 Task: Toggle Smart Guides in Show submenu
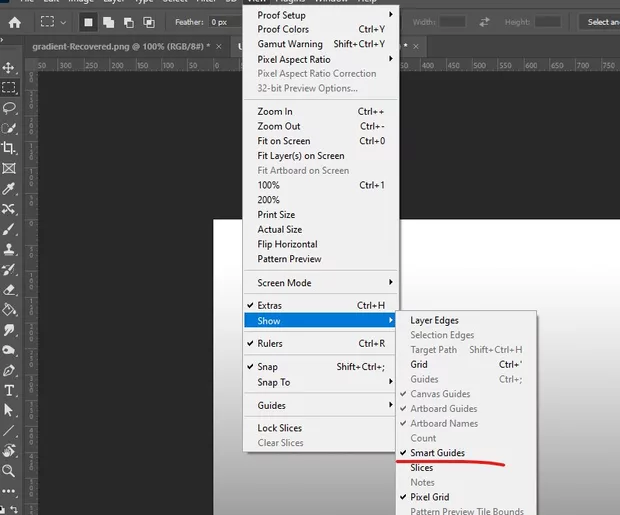click(x=466, y=453)
